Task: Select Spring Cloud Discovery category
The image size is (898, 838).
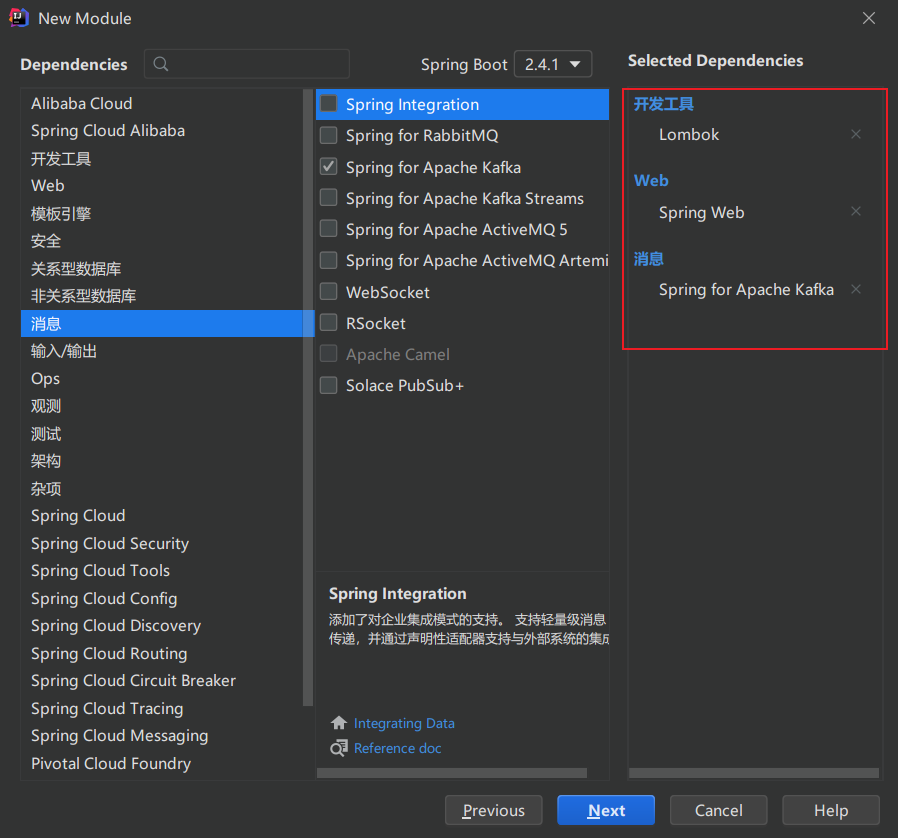Action: (162, 625)
